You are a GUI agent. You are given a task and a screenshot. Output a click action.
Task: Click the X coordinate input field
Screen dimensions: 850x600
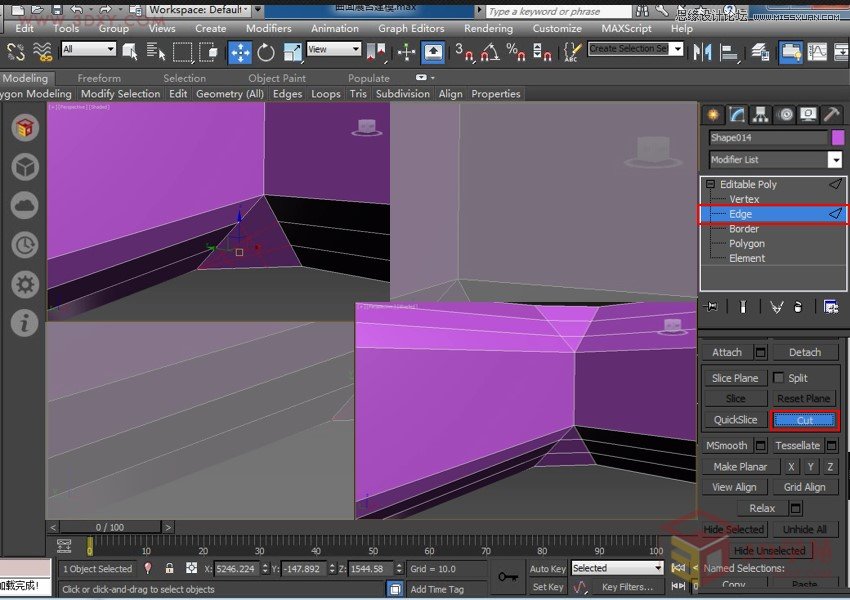235,569
